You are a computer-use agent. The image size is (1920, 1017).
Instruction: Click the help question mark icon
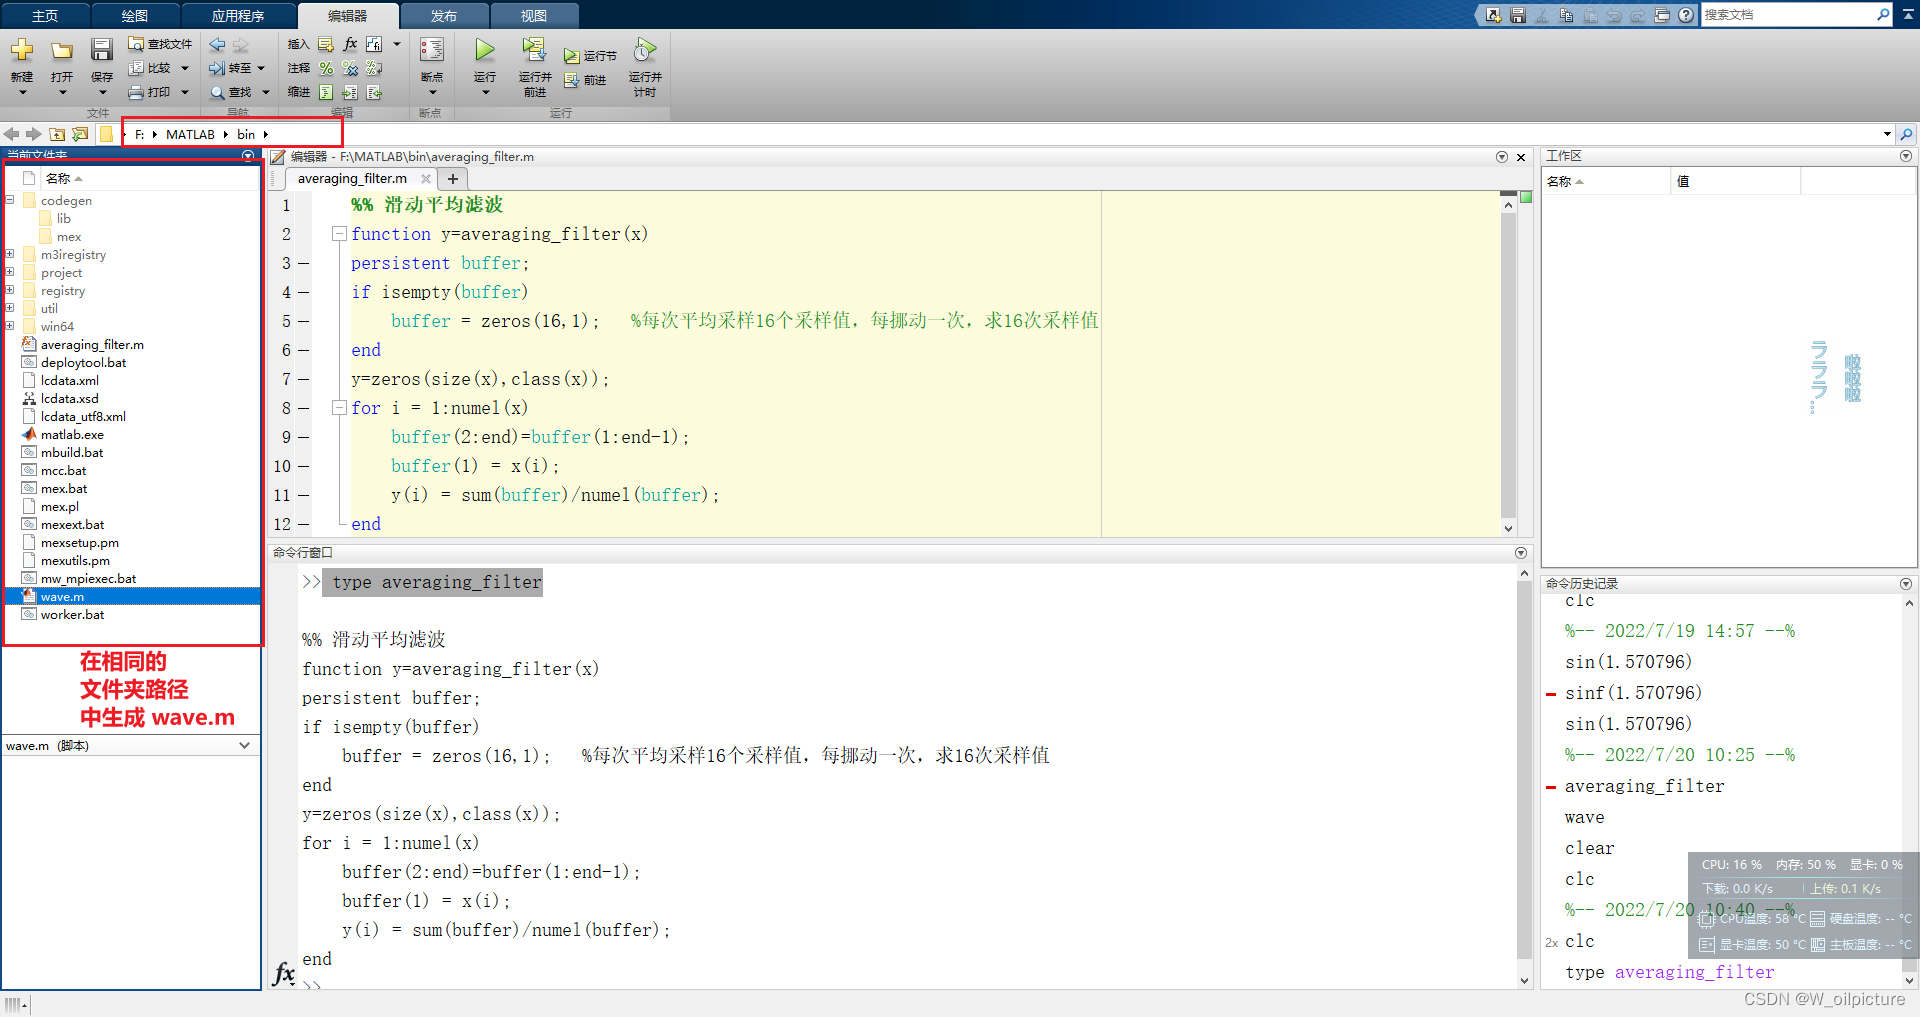[1686, 15]
